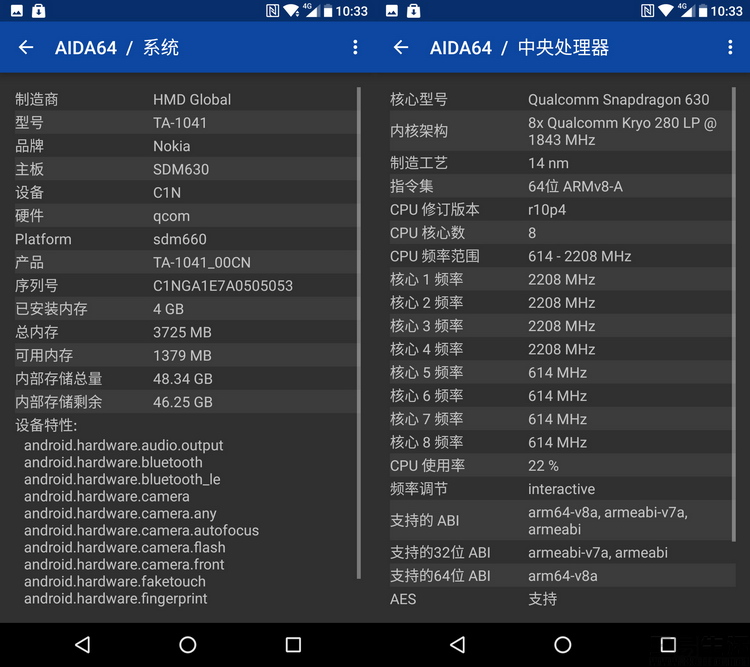This screenshot has height=667, width=750.
Task: Open three-dot overflow menu on 中央处理器 screen
Action: click(730, 47)
